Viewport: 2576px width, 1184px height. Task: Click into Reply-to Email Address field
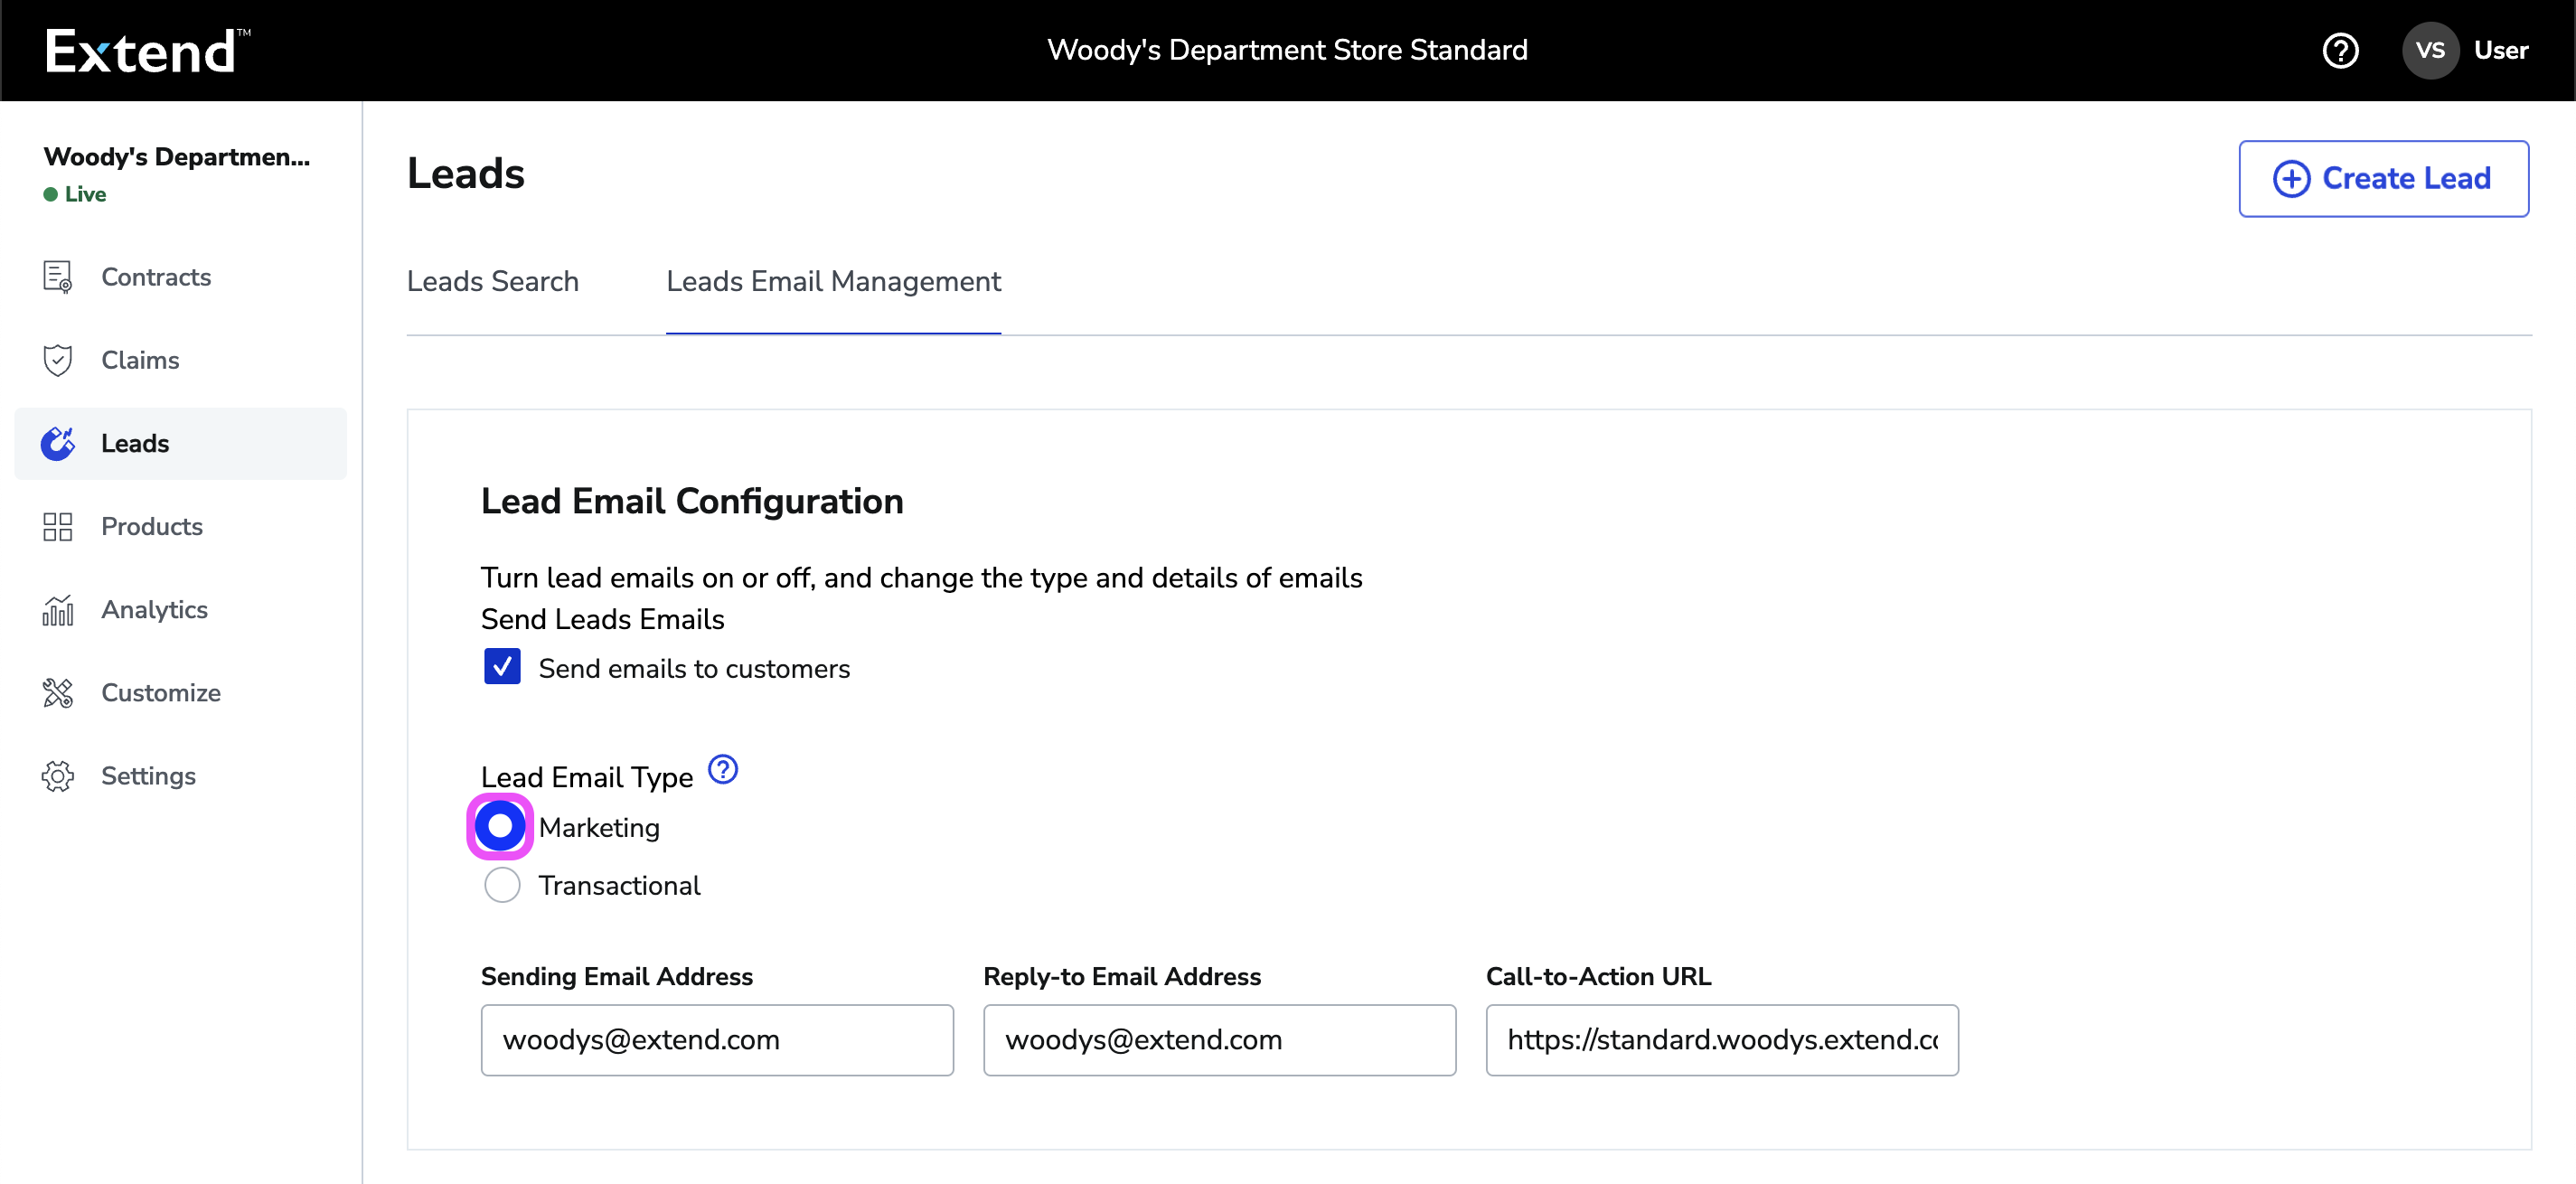pos(1219,1039)
